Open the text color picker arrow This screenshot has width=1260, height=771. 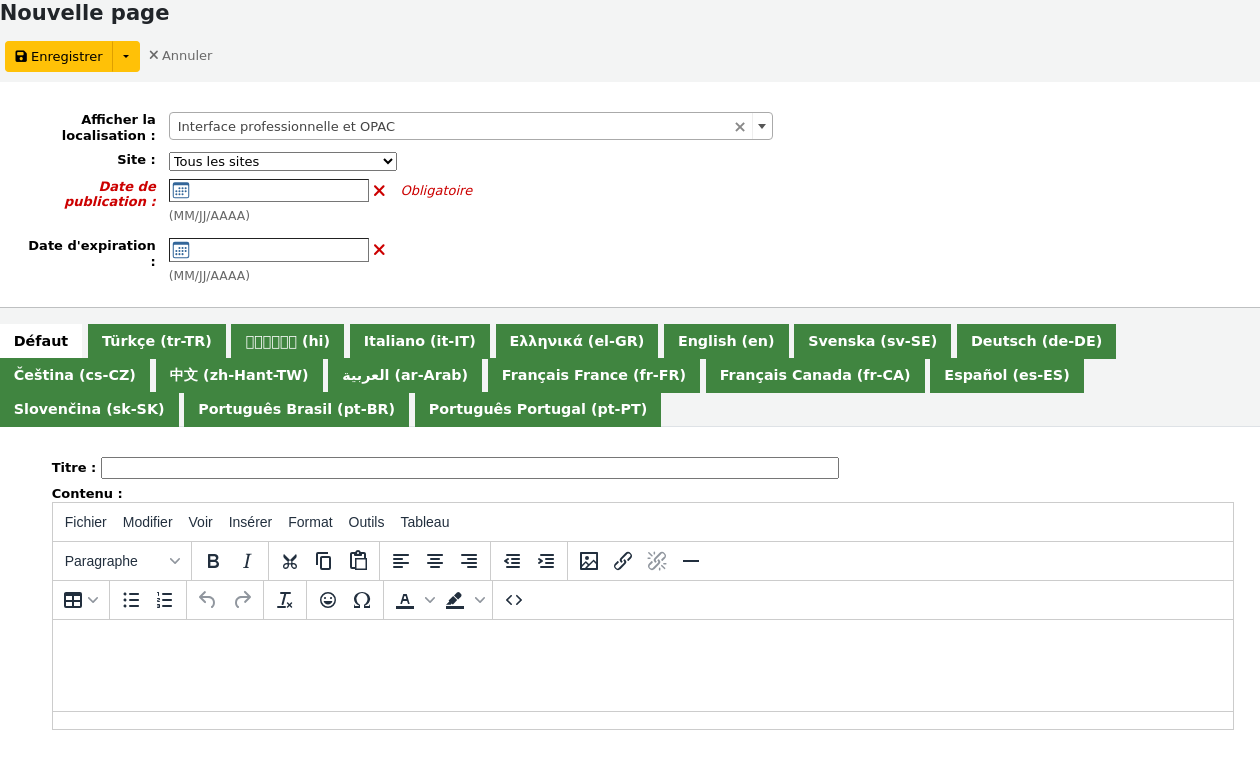pyautogui.click(x=430, y=600)
